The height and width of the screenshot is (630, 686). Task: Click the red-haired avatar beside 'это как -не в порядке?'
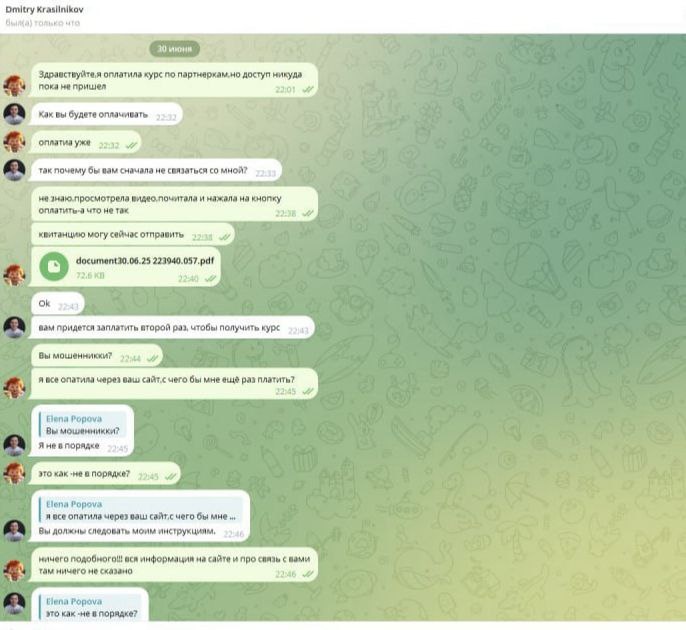coord(14,473)
